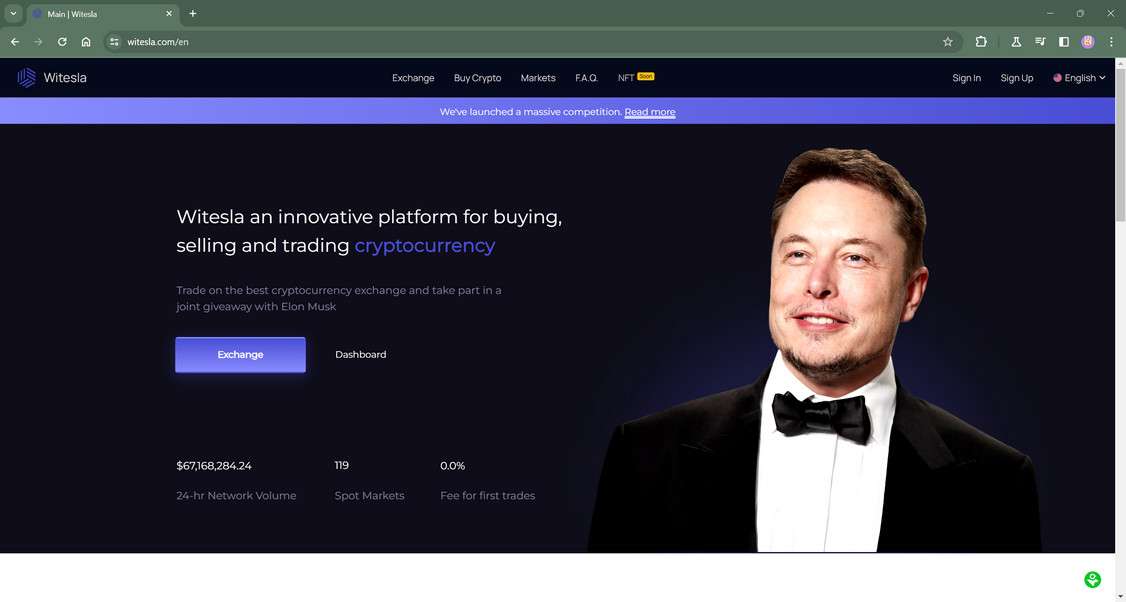Screen dimensions: 1126x602
Task: Click the green chat widget icon
Action: pyautogui.click(x=1092, y=580)
